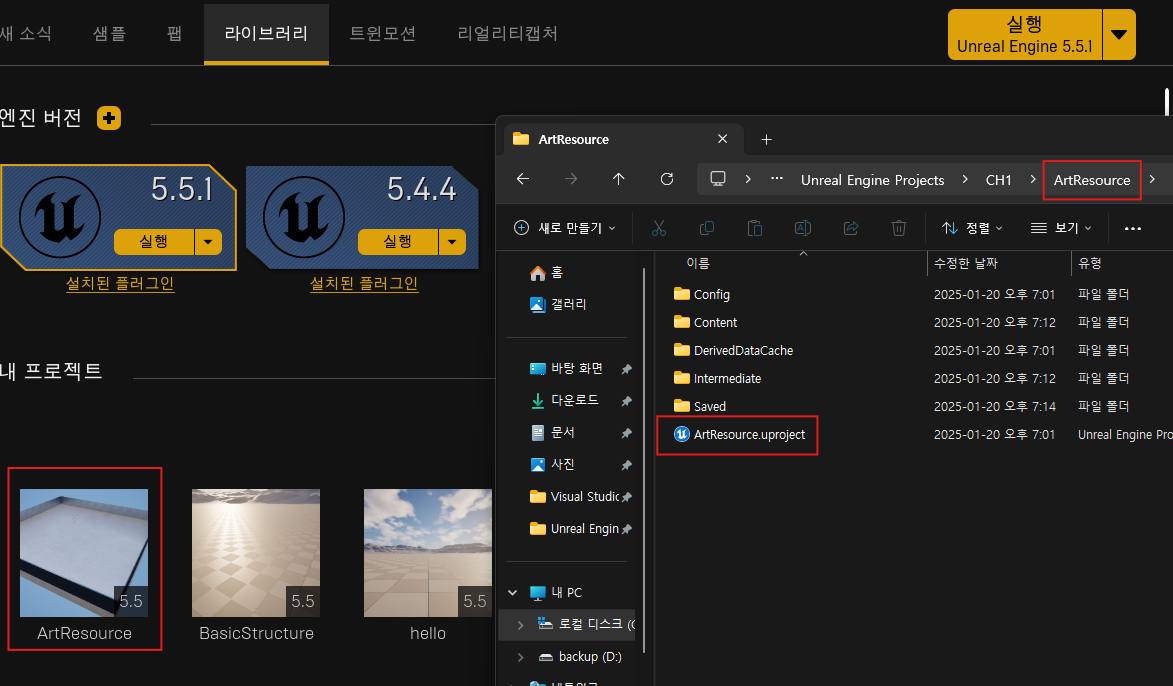The height and width of the screenshot is (686, 1173).
Task: Click 실행 on the 5.5.1 engine card
Action: click(x=153, y=242)
